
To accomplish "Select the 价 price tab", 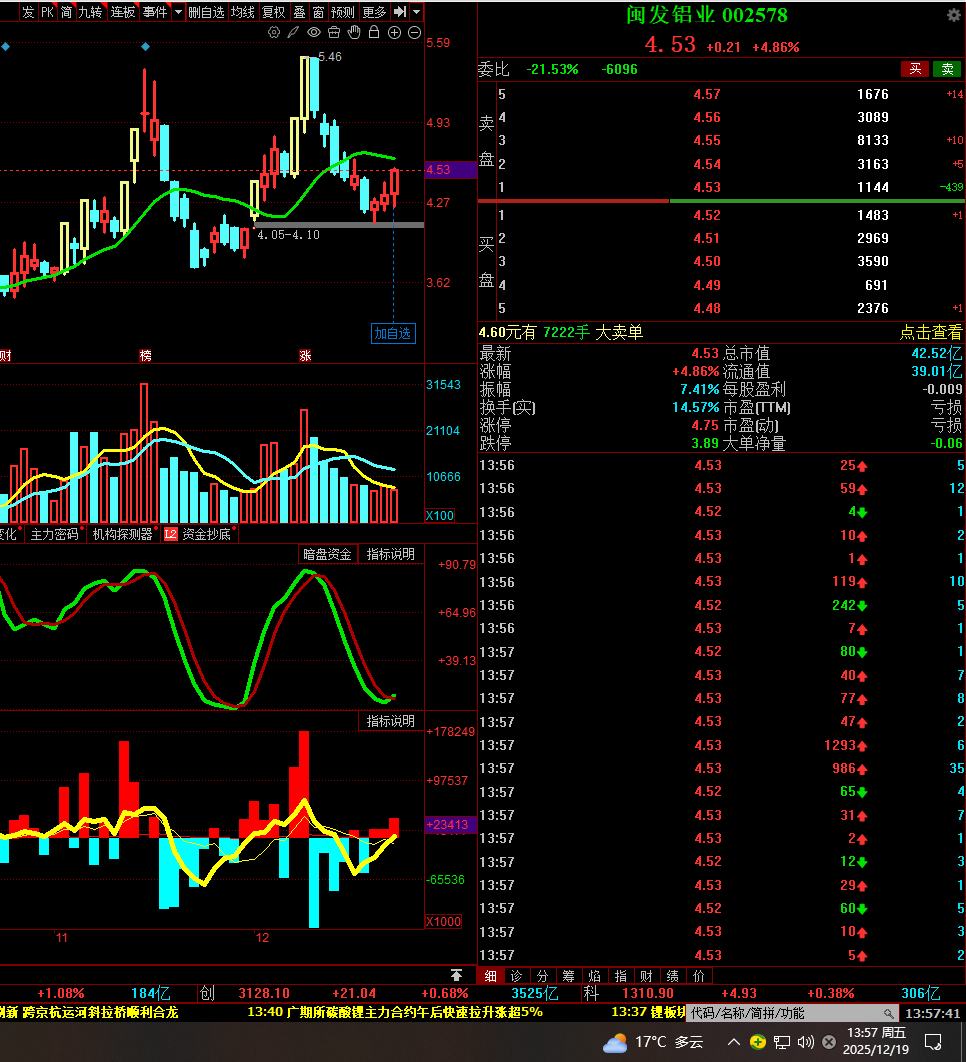I will [x=699, y=975].
